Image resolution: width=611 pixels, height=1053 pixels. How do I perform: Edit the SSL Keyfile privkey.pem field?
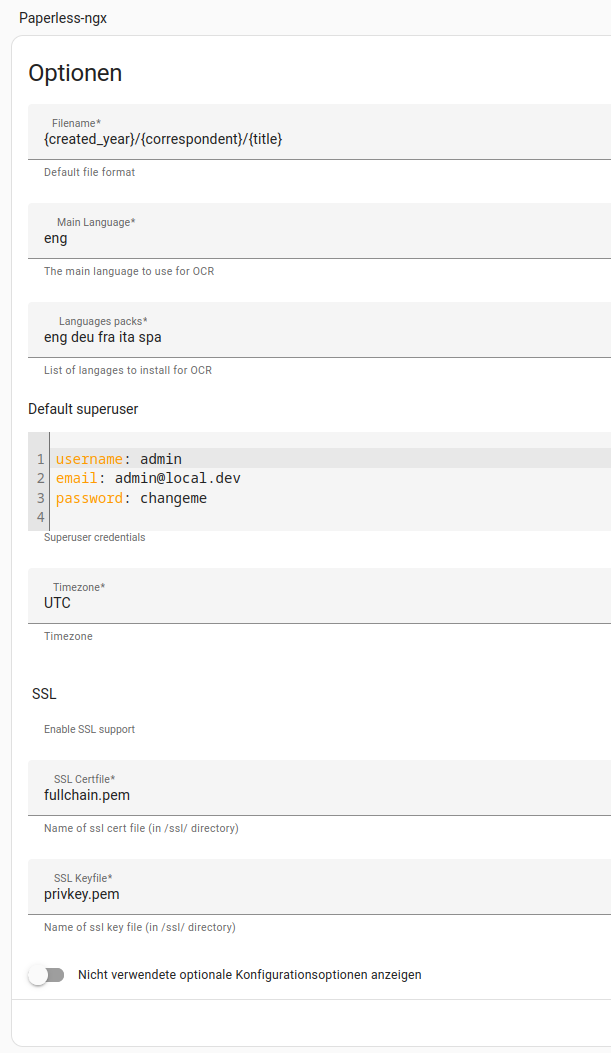pyautogui.click(x=320, y=886)
